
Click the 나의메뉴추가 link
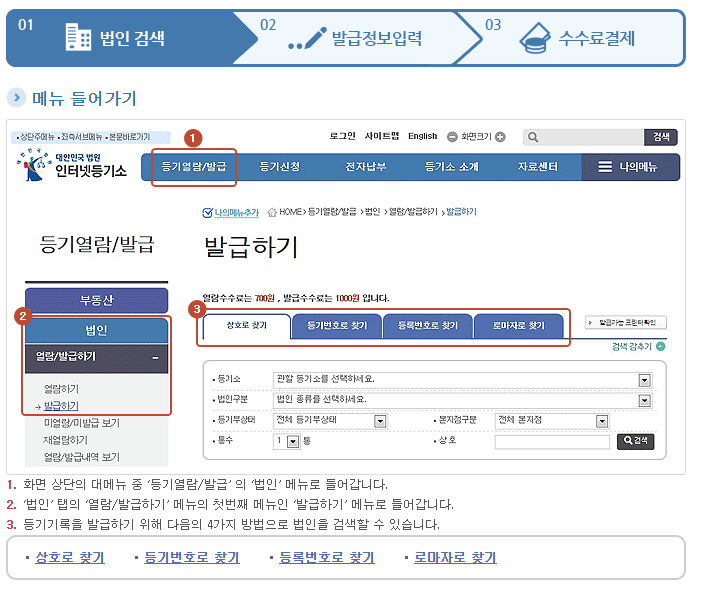coord(237,213)
